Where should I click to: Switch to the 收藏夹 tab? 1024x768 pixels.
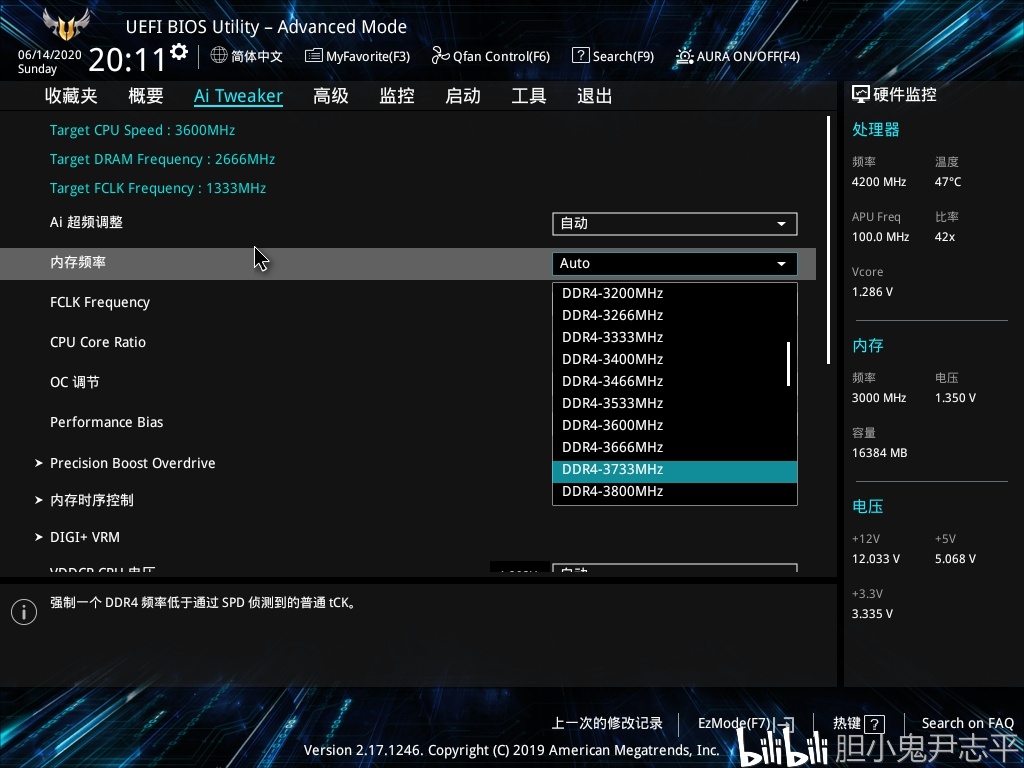71,96
